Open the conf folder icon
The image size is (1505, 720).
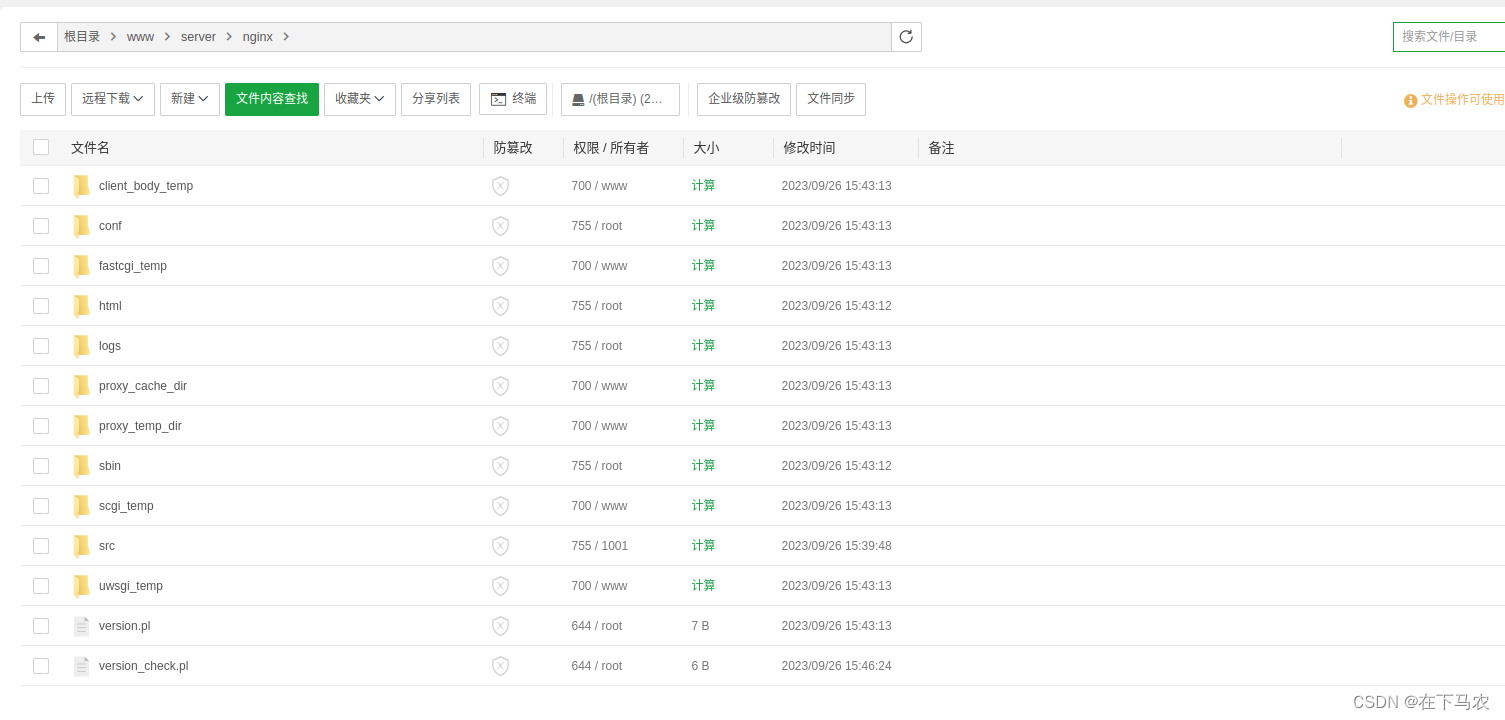click(x=81, y=226)
